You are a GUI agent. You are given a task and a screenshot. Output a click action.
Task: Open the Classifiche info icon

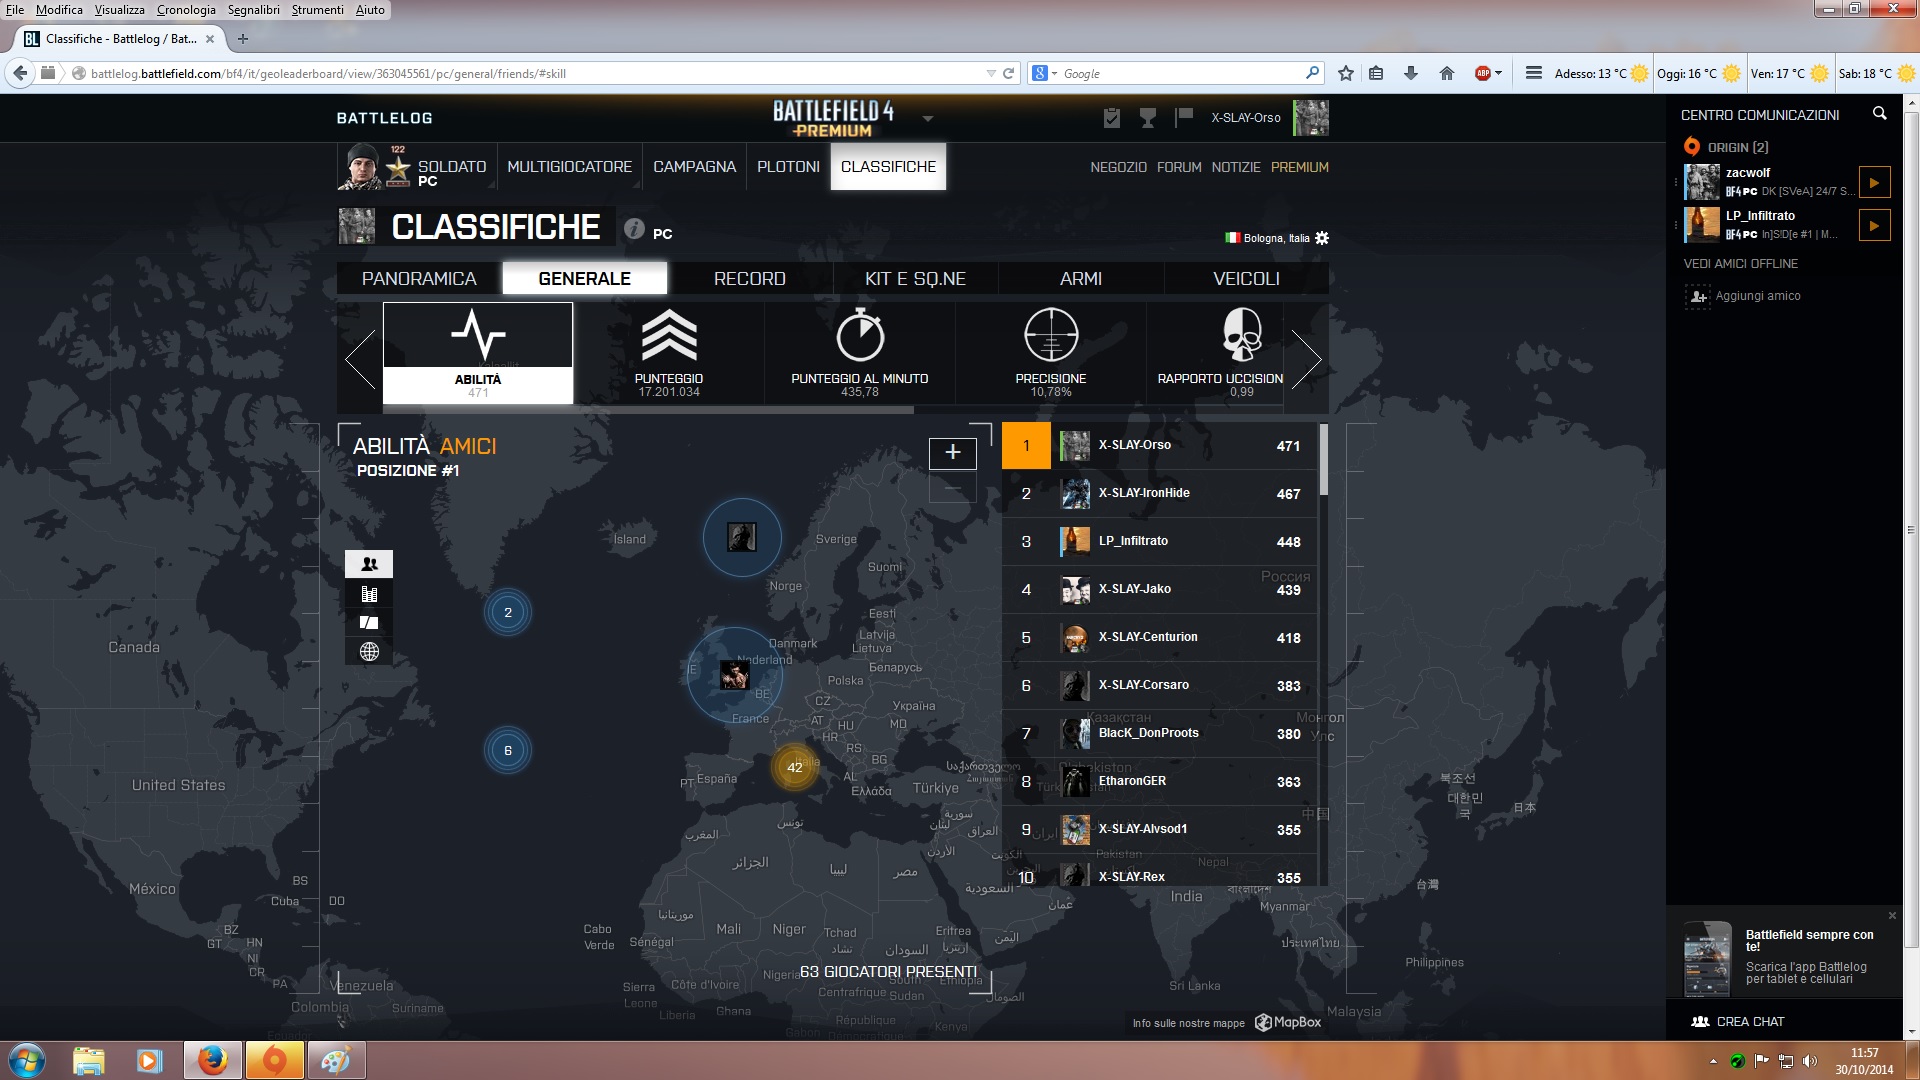pyautogui.click(x=634, y=229)
